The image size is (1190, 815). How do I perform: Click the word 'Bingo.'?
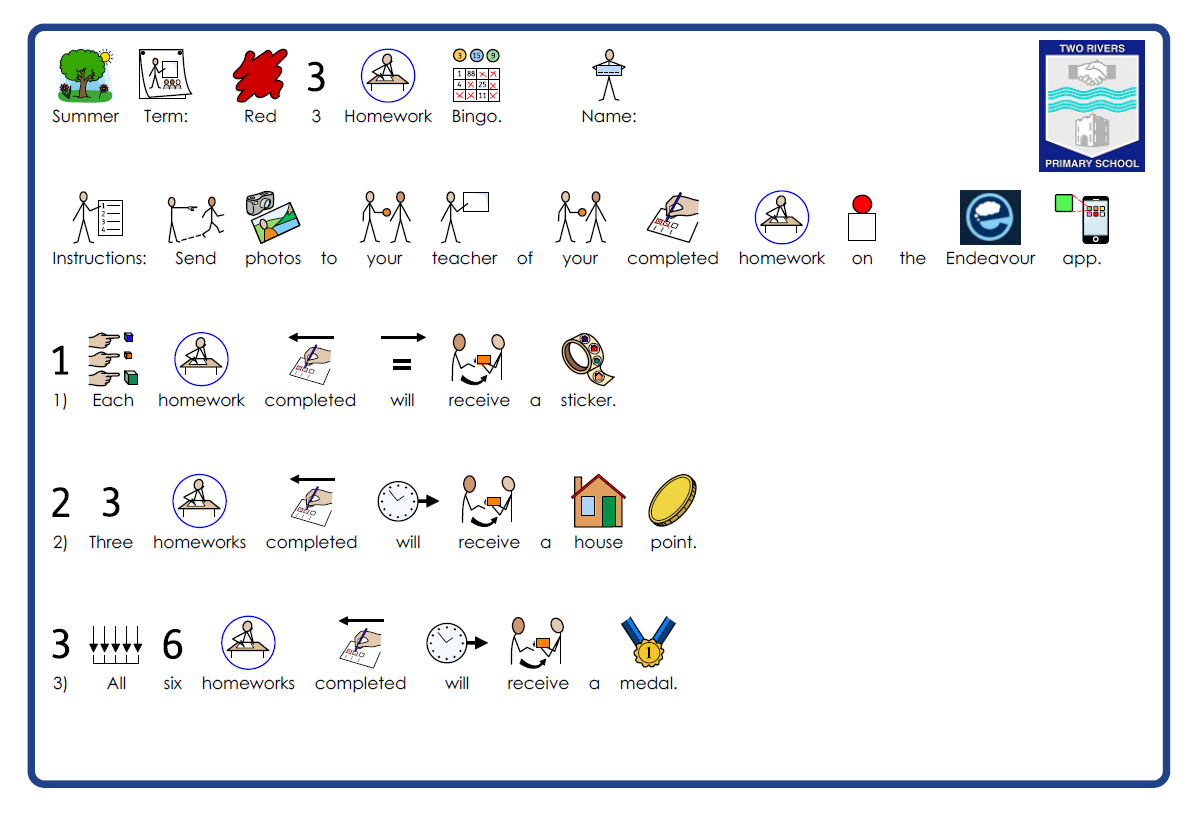click(x=477, y=117)
